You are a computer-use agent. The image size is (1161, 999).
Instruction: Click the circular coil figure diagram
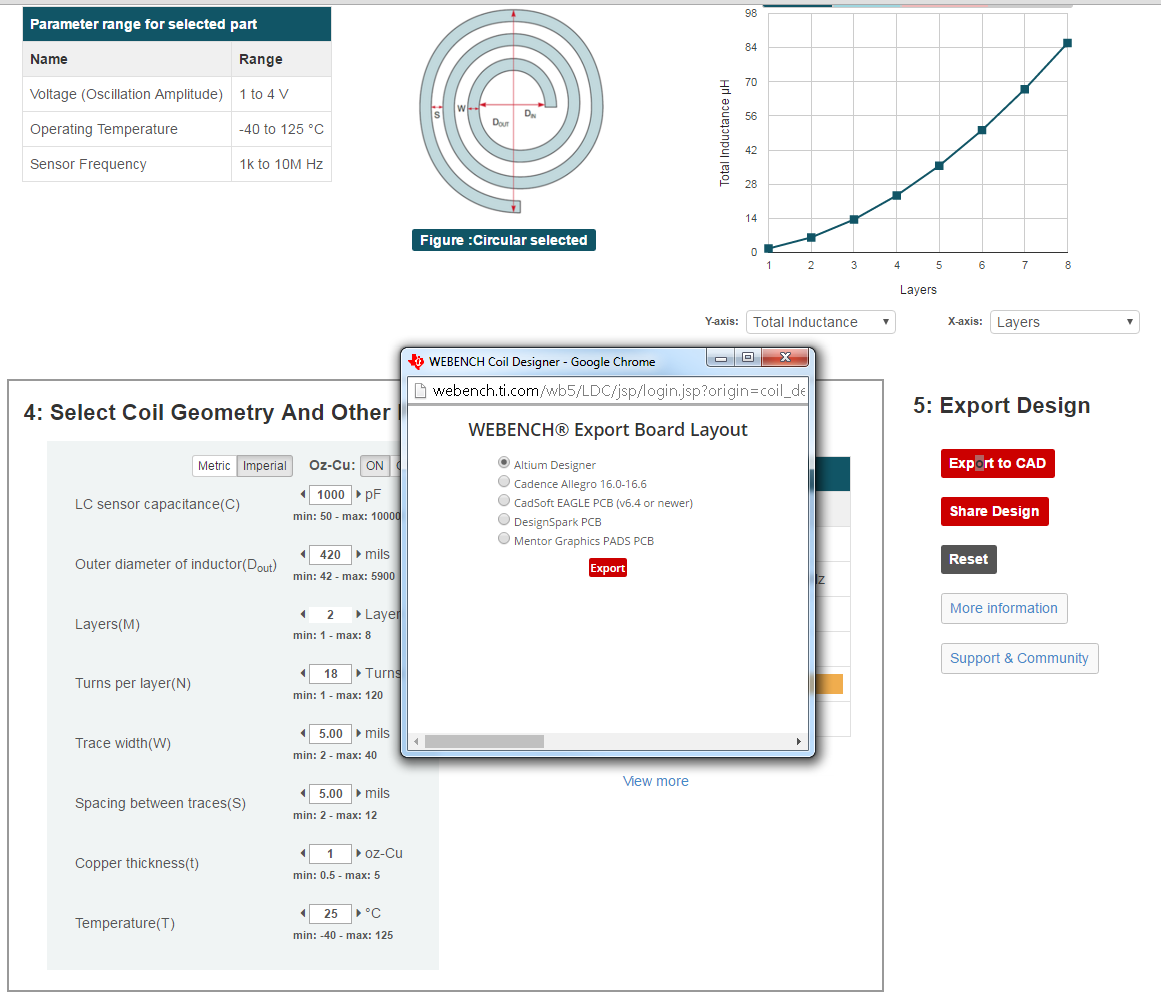tap(512, 111)
